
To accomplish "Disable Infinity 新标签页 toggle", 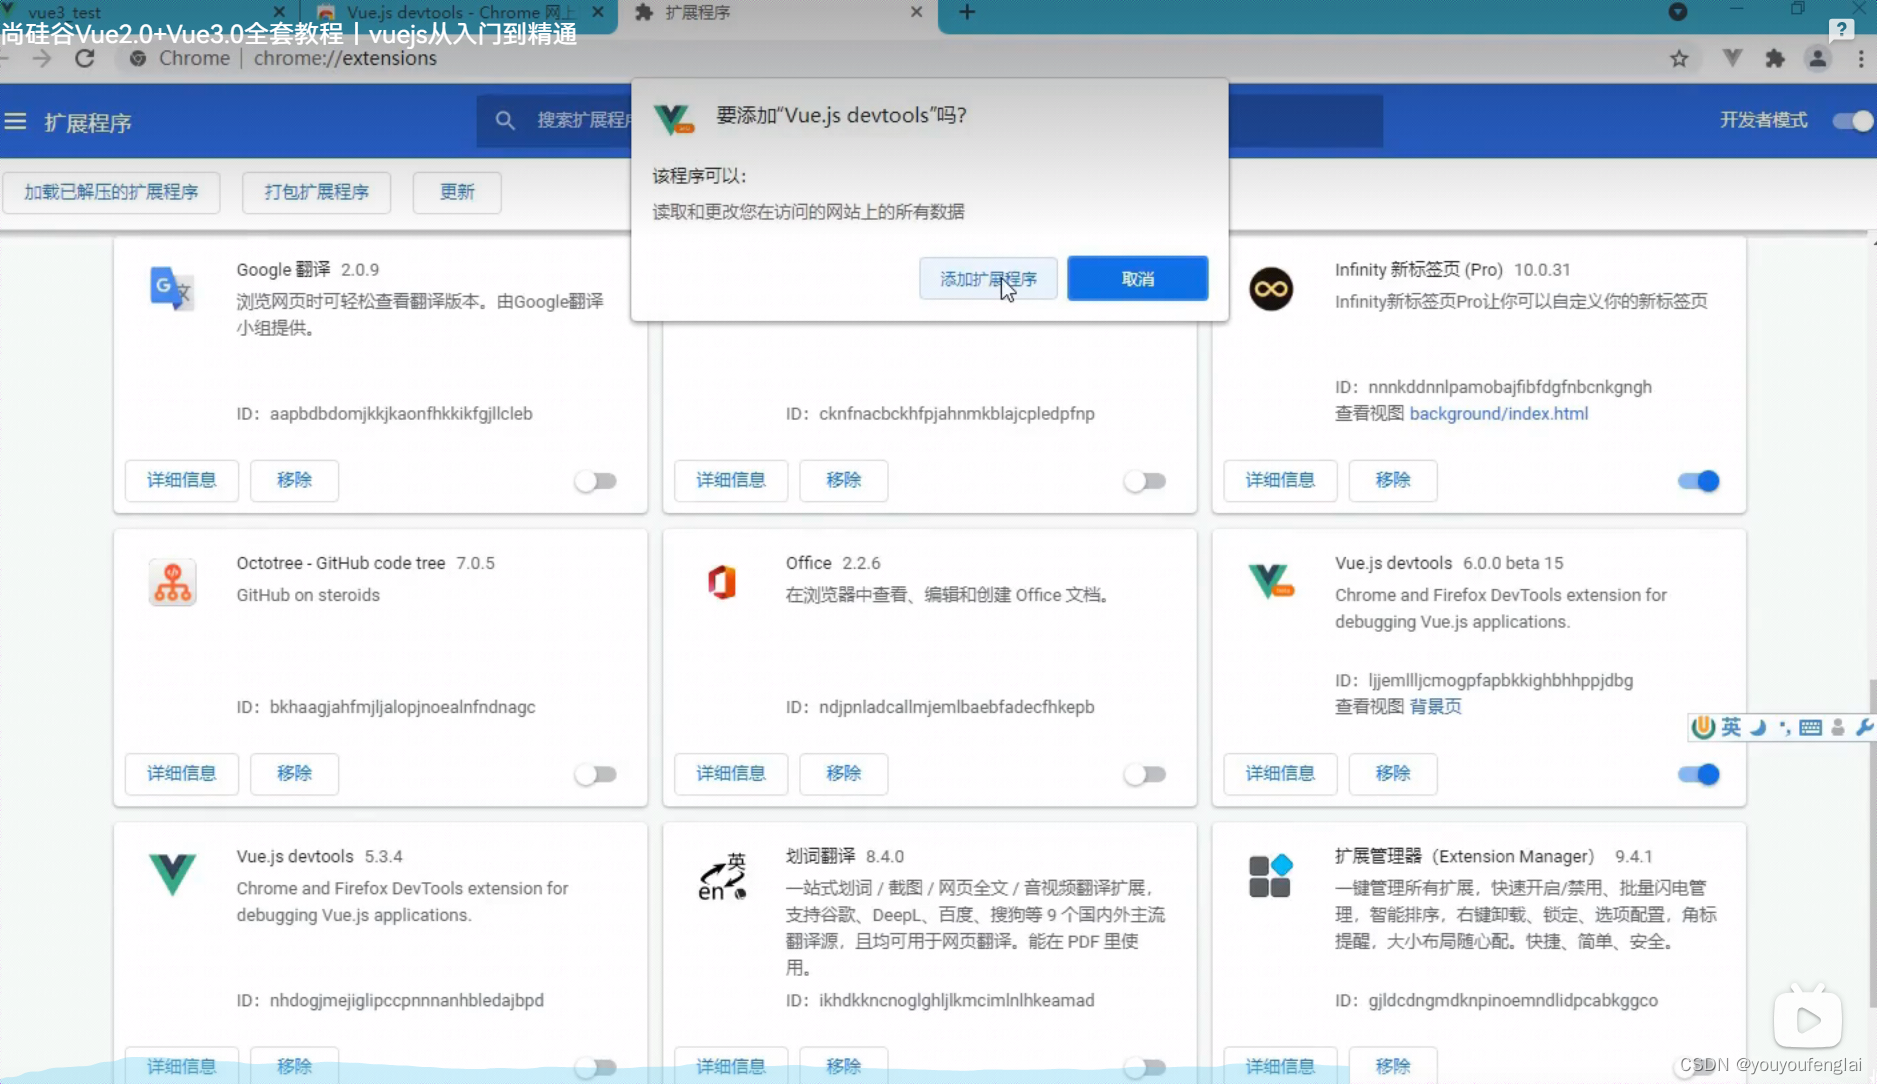I will point(1698,481).
